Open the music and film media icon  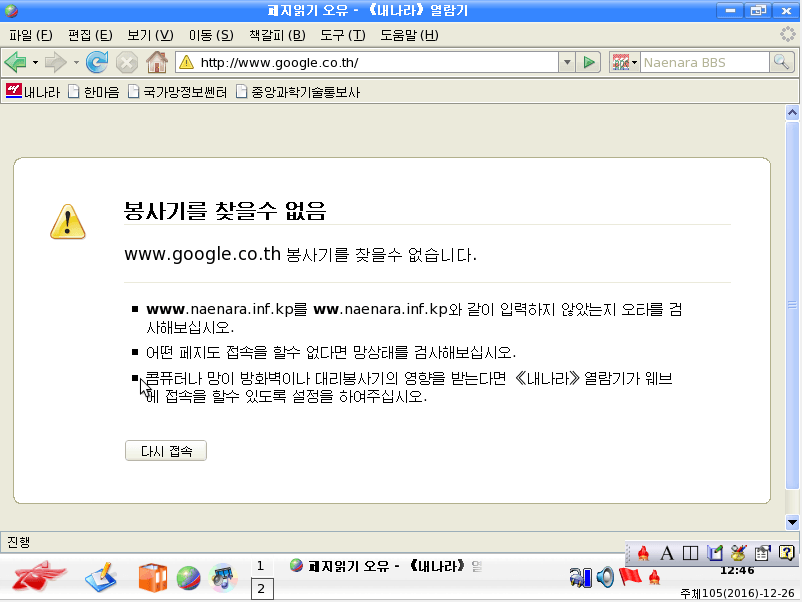(223, 577)
